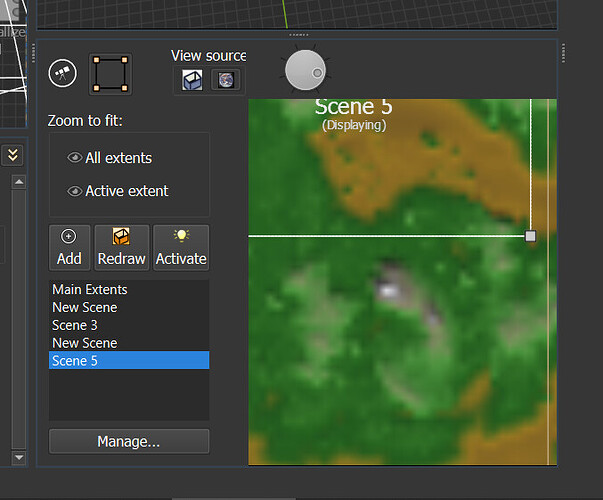603x500 pixels.
Task: Click the double-chevron collapse button
Action: [13, 155]
